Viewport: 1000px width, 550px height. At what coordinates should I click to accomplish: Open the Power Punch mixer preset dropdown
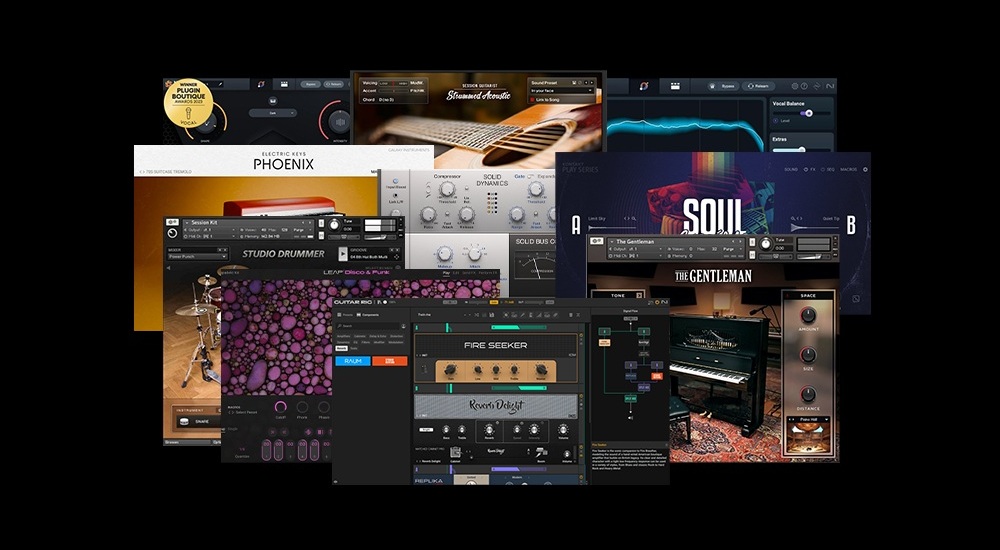point(198,256)
